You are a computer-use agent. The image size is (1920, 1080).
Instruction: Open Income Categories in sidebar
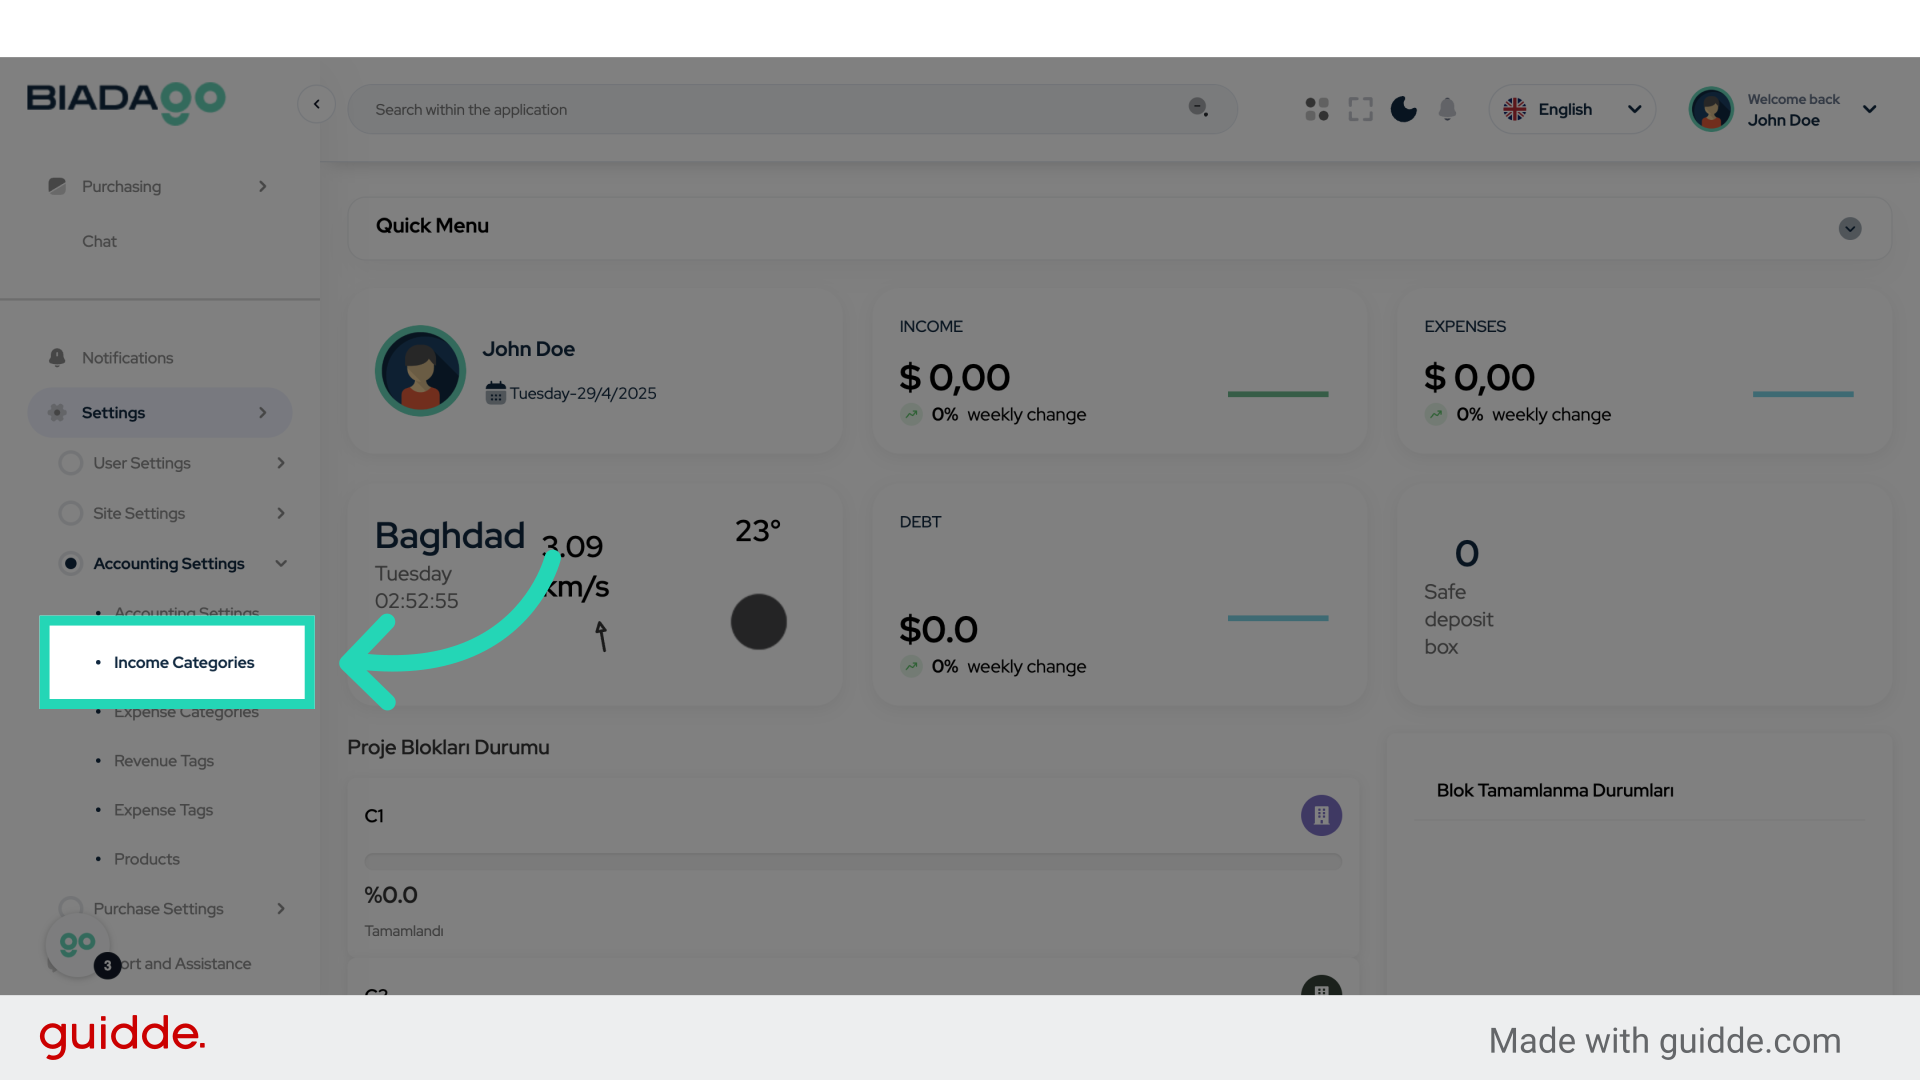pyautogui.click(x=184, y=662)
